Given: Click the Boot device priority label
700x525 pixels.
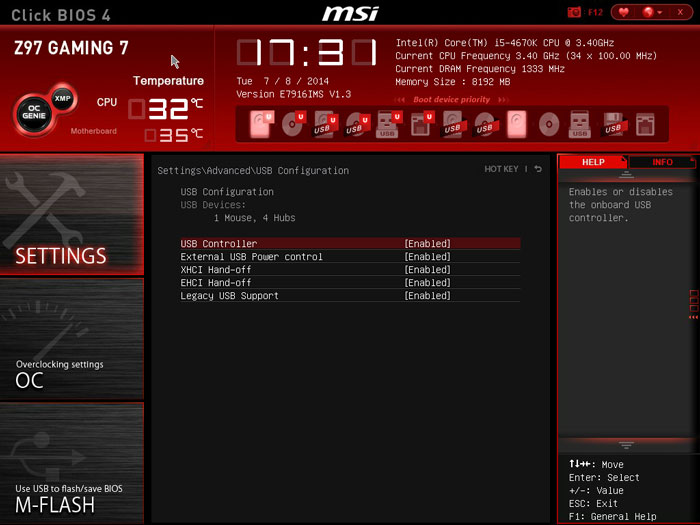Looking at the screenshot, I should [x=451, y=100].
